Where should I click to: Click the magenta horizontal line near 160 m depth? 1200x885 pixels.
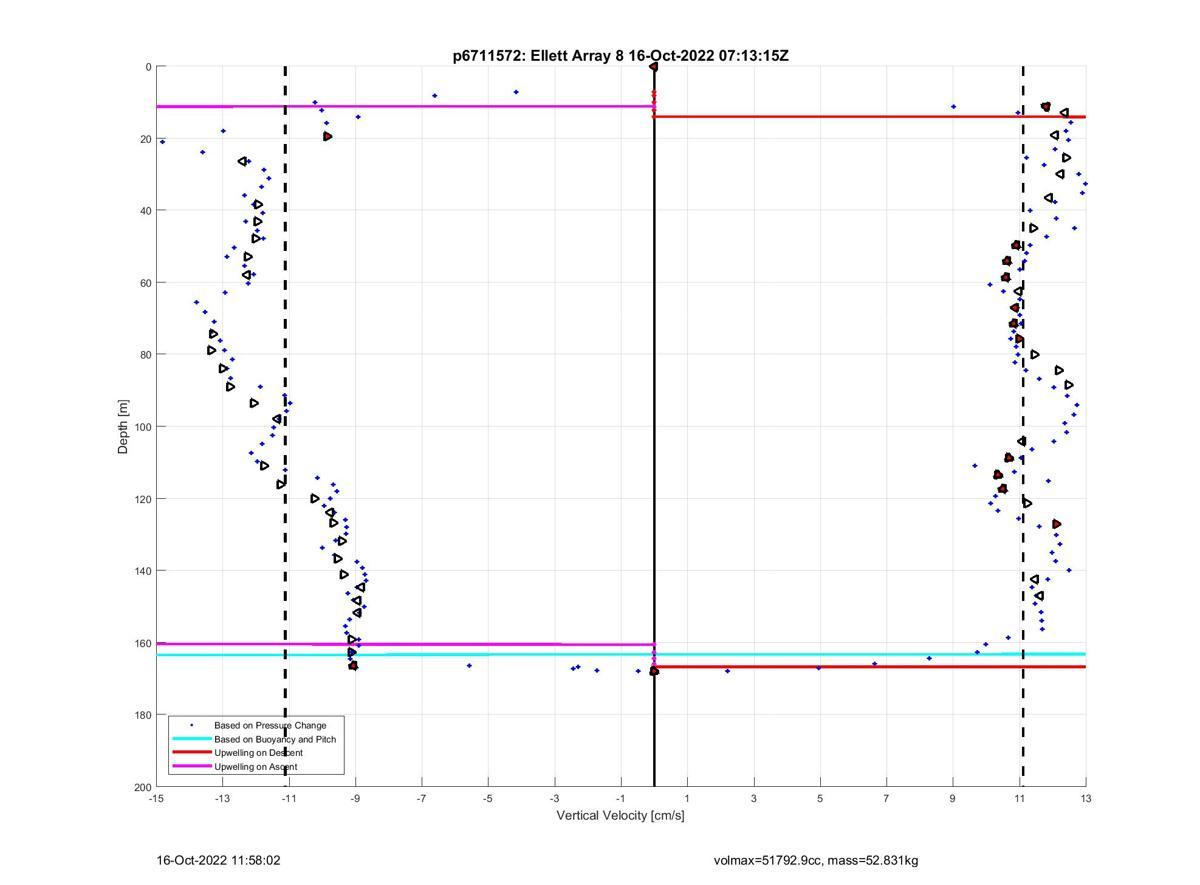pos(405,644)
